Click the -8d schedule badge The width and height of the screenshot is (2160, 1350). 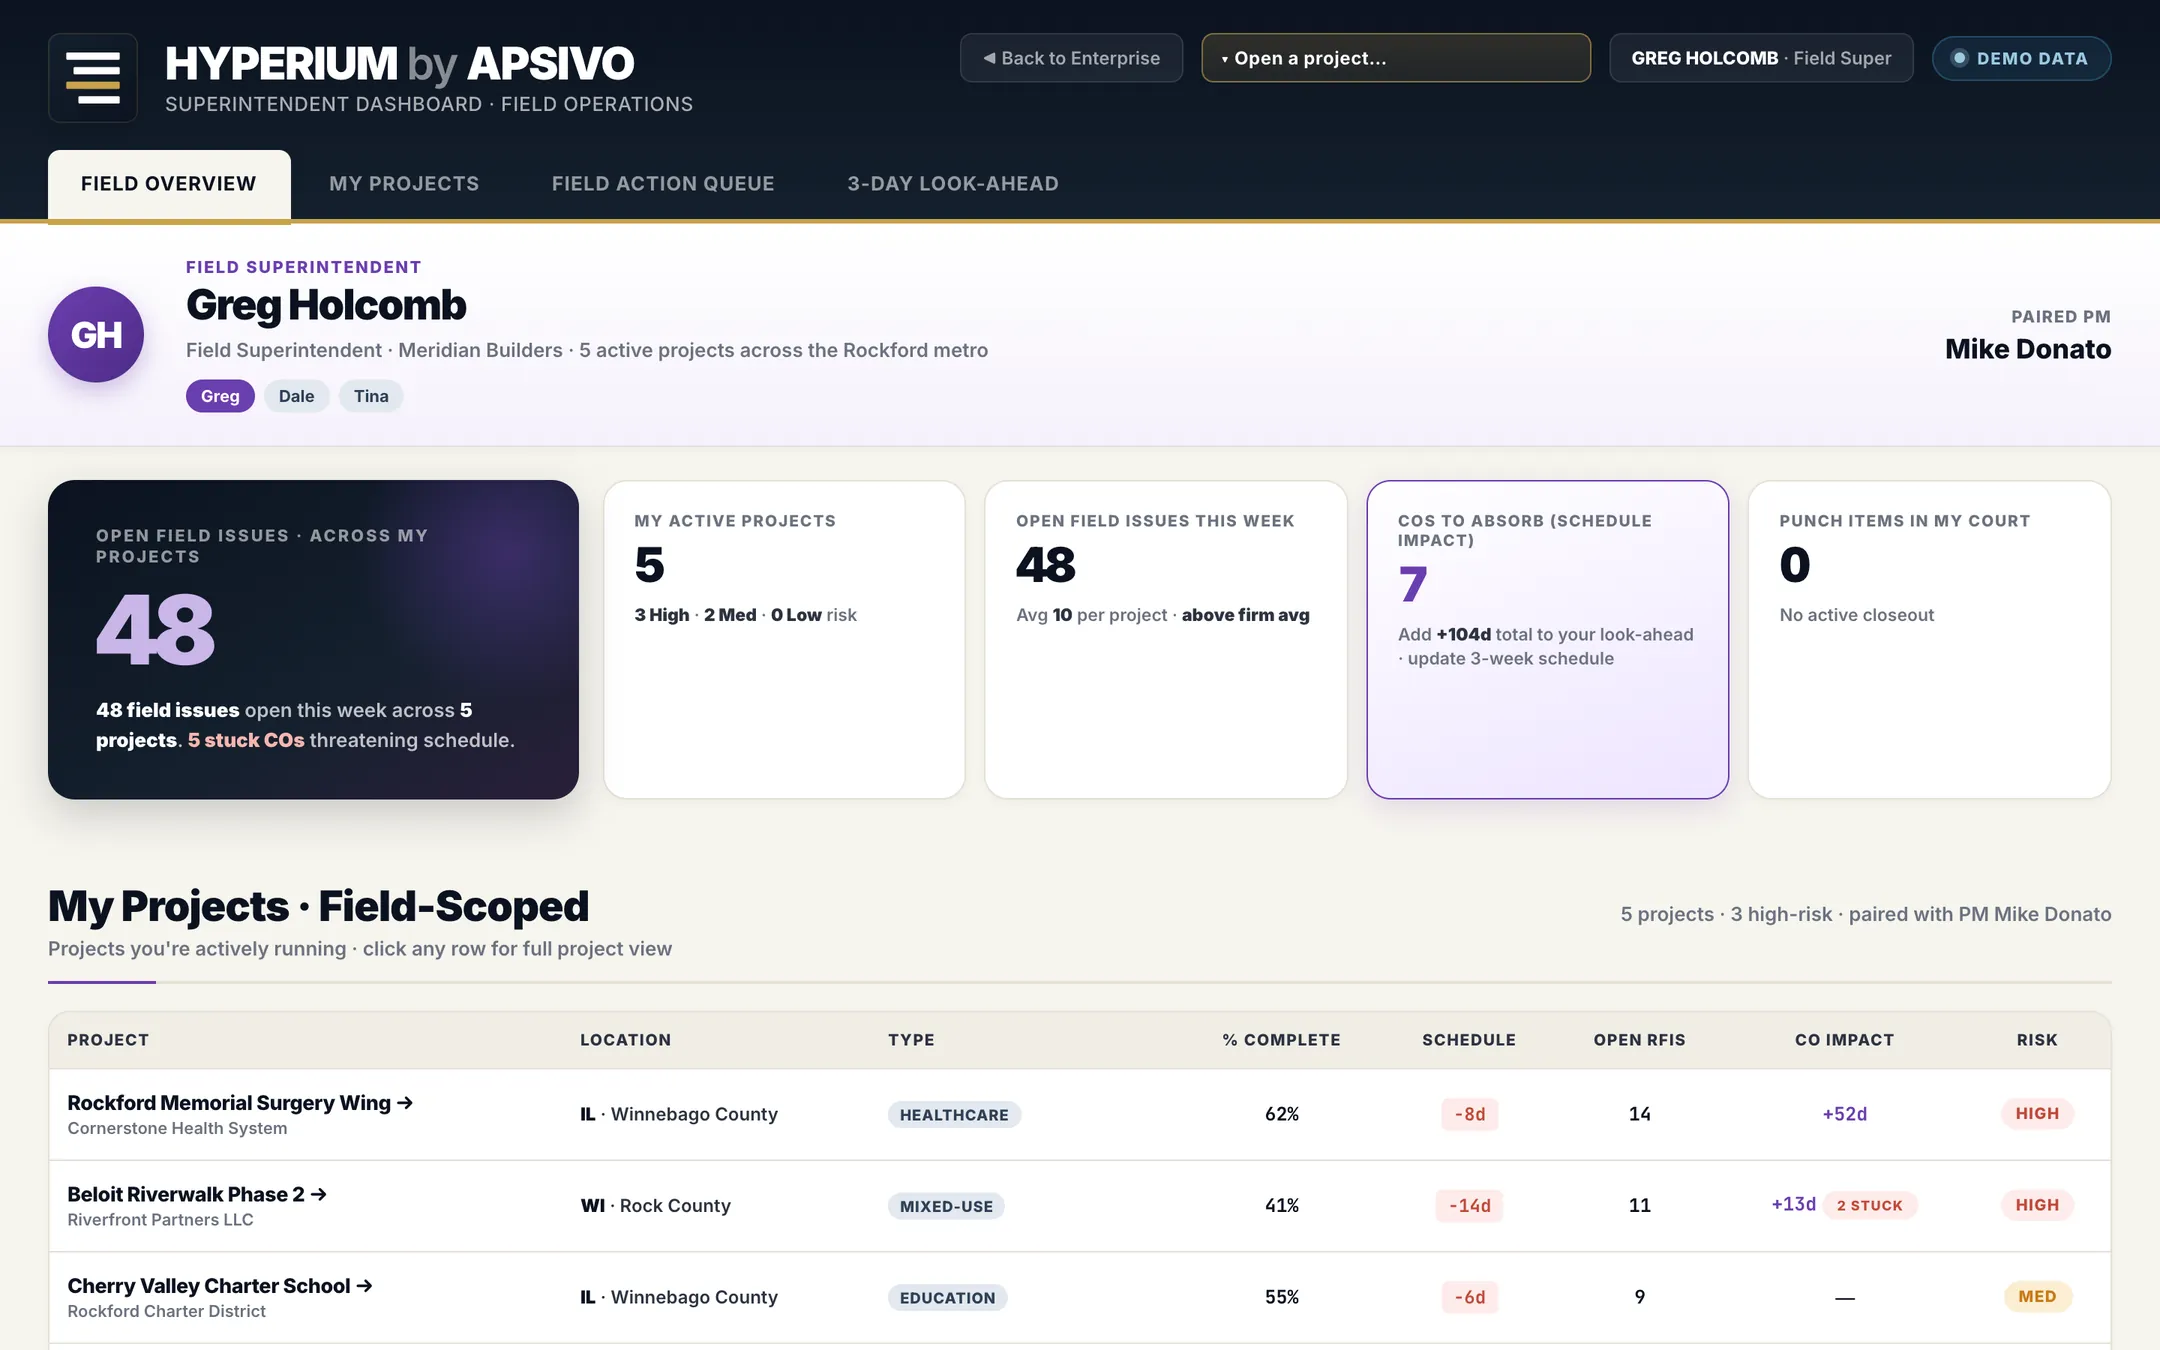coord(1469,1114)
